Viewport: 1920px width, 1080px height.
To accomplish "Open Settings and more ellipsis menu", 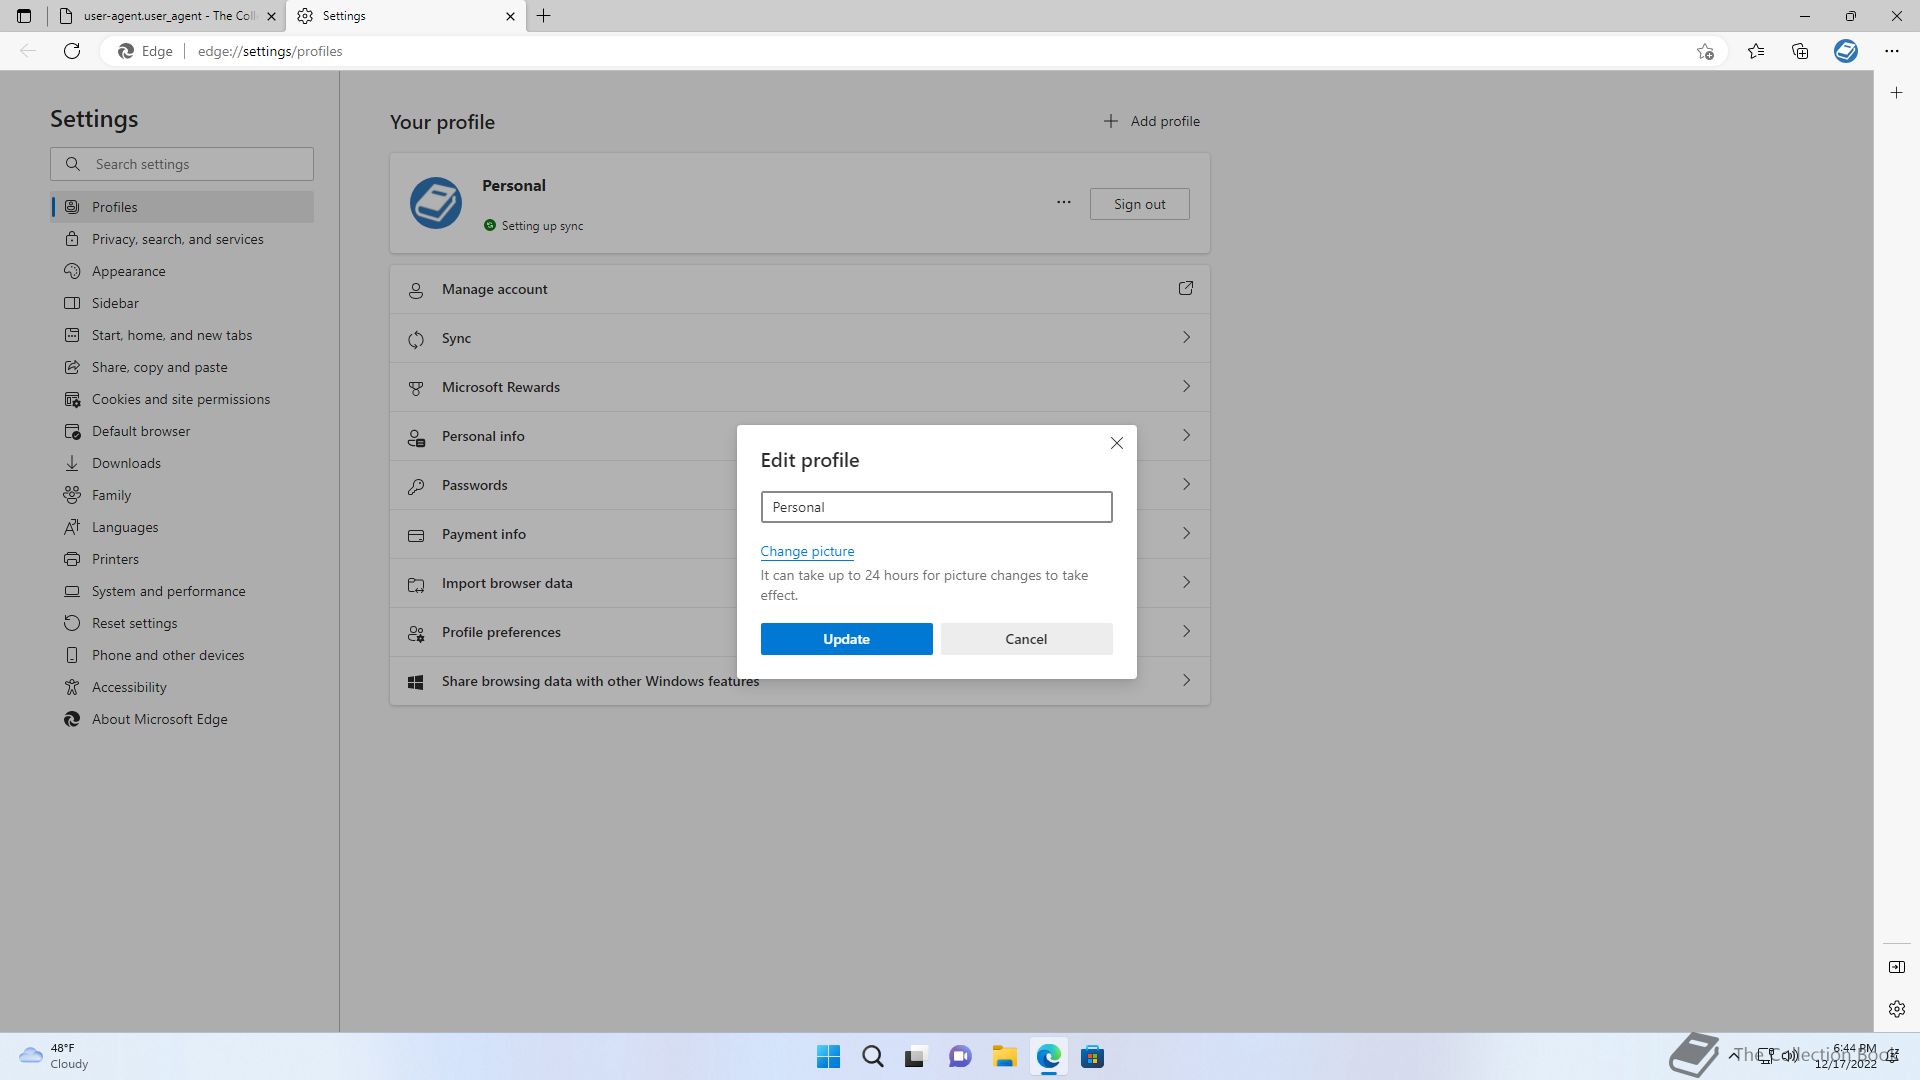I will coord(1891,51).
